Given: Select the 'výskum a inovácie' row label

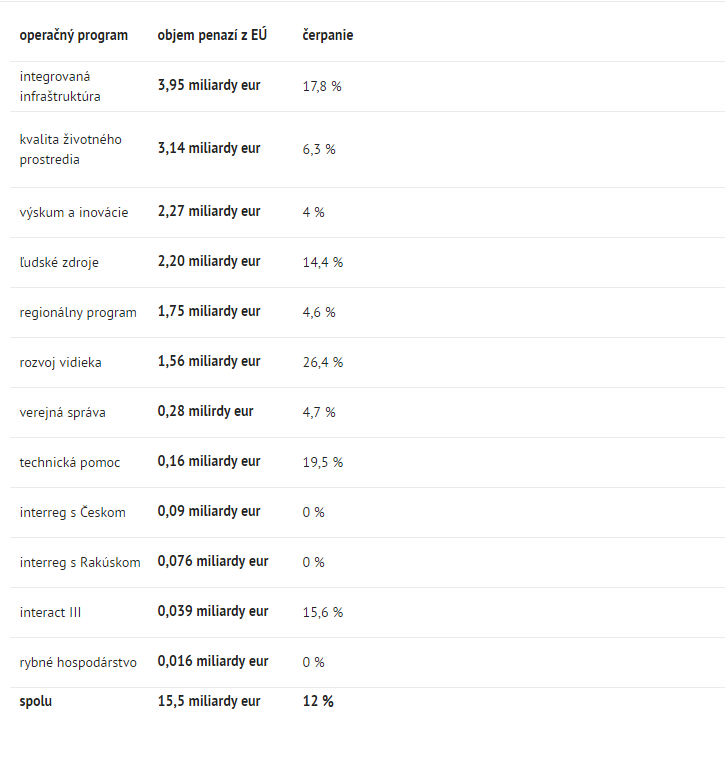Looking at the screenshot, I should point(74,212).
